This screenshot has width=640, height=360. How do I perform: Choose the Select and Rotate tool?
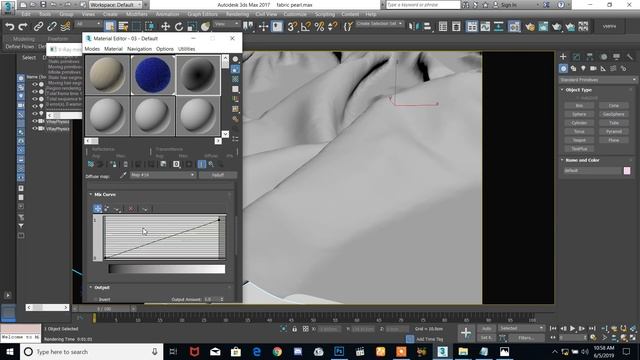(179, 27)
